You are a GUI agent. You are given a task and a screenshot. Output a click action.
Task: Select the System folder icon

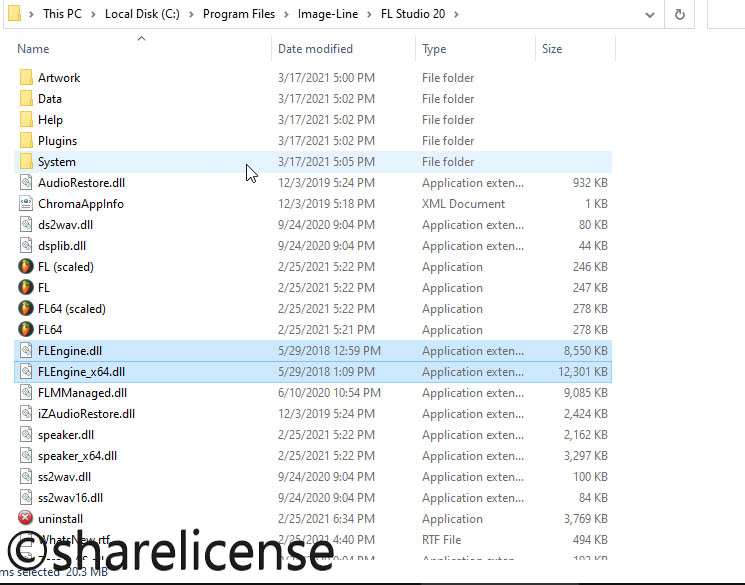pos(26,162)
